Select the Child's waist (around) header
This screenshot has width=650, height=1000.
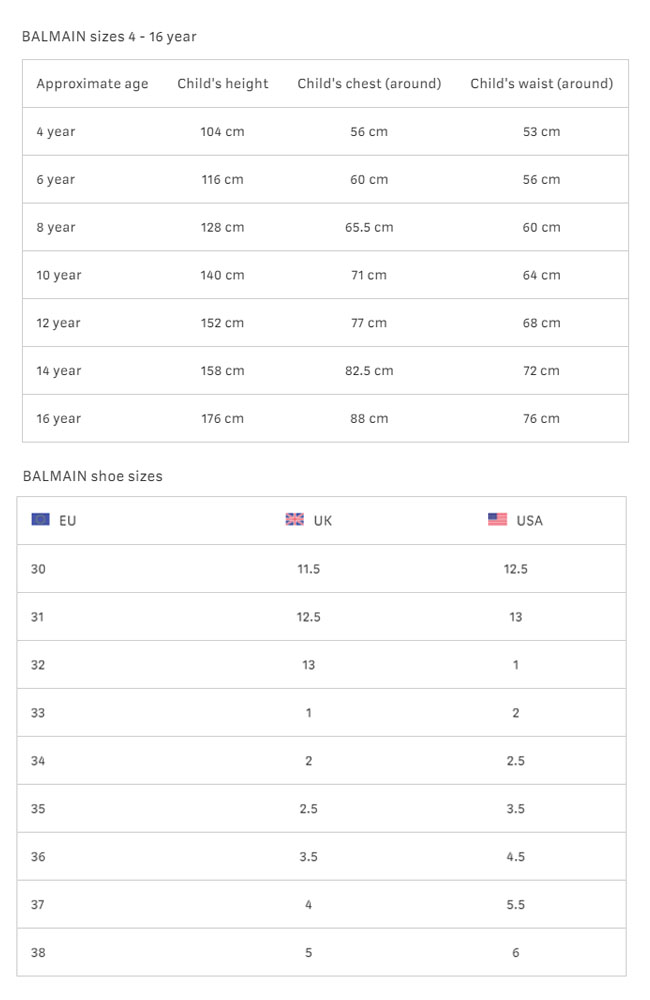click(542, 84)
